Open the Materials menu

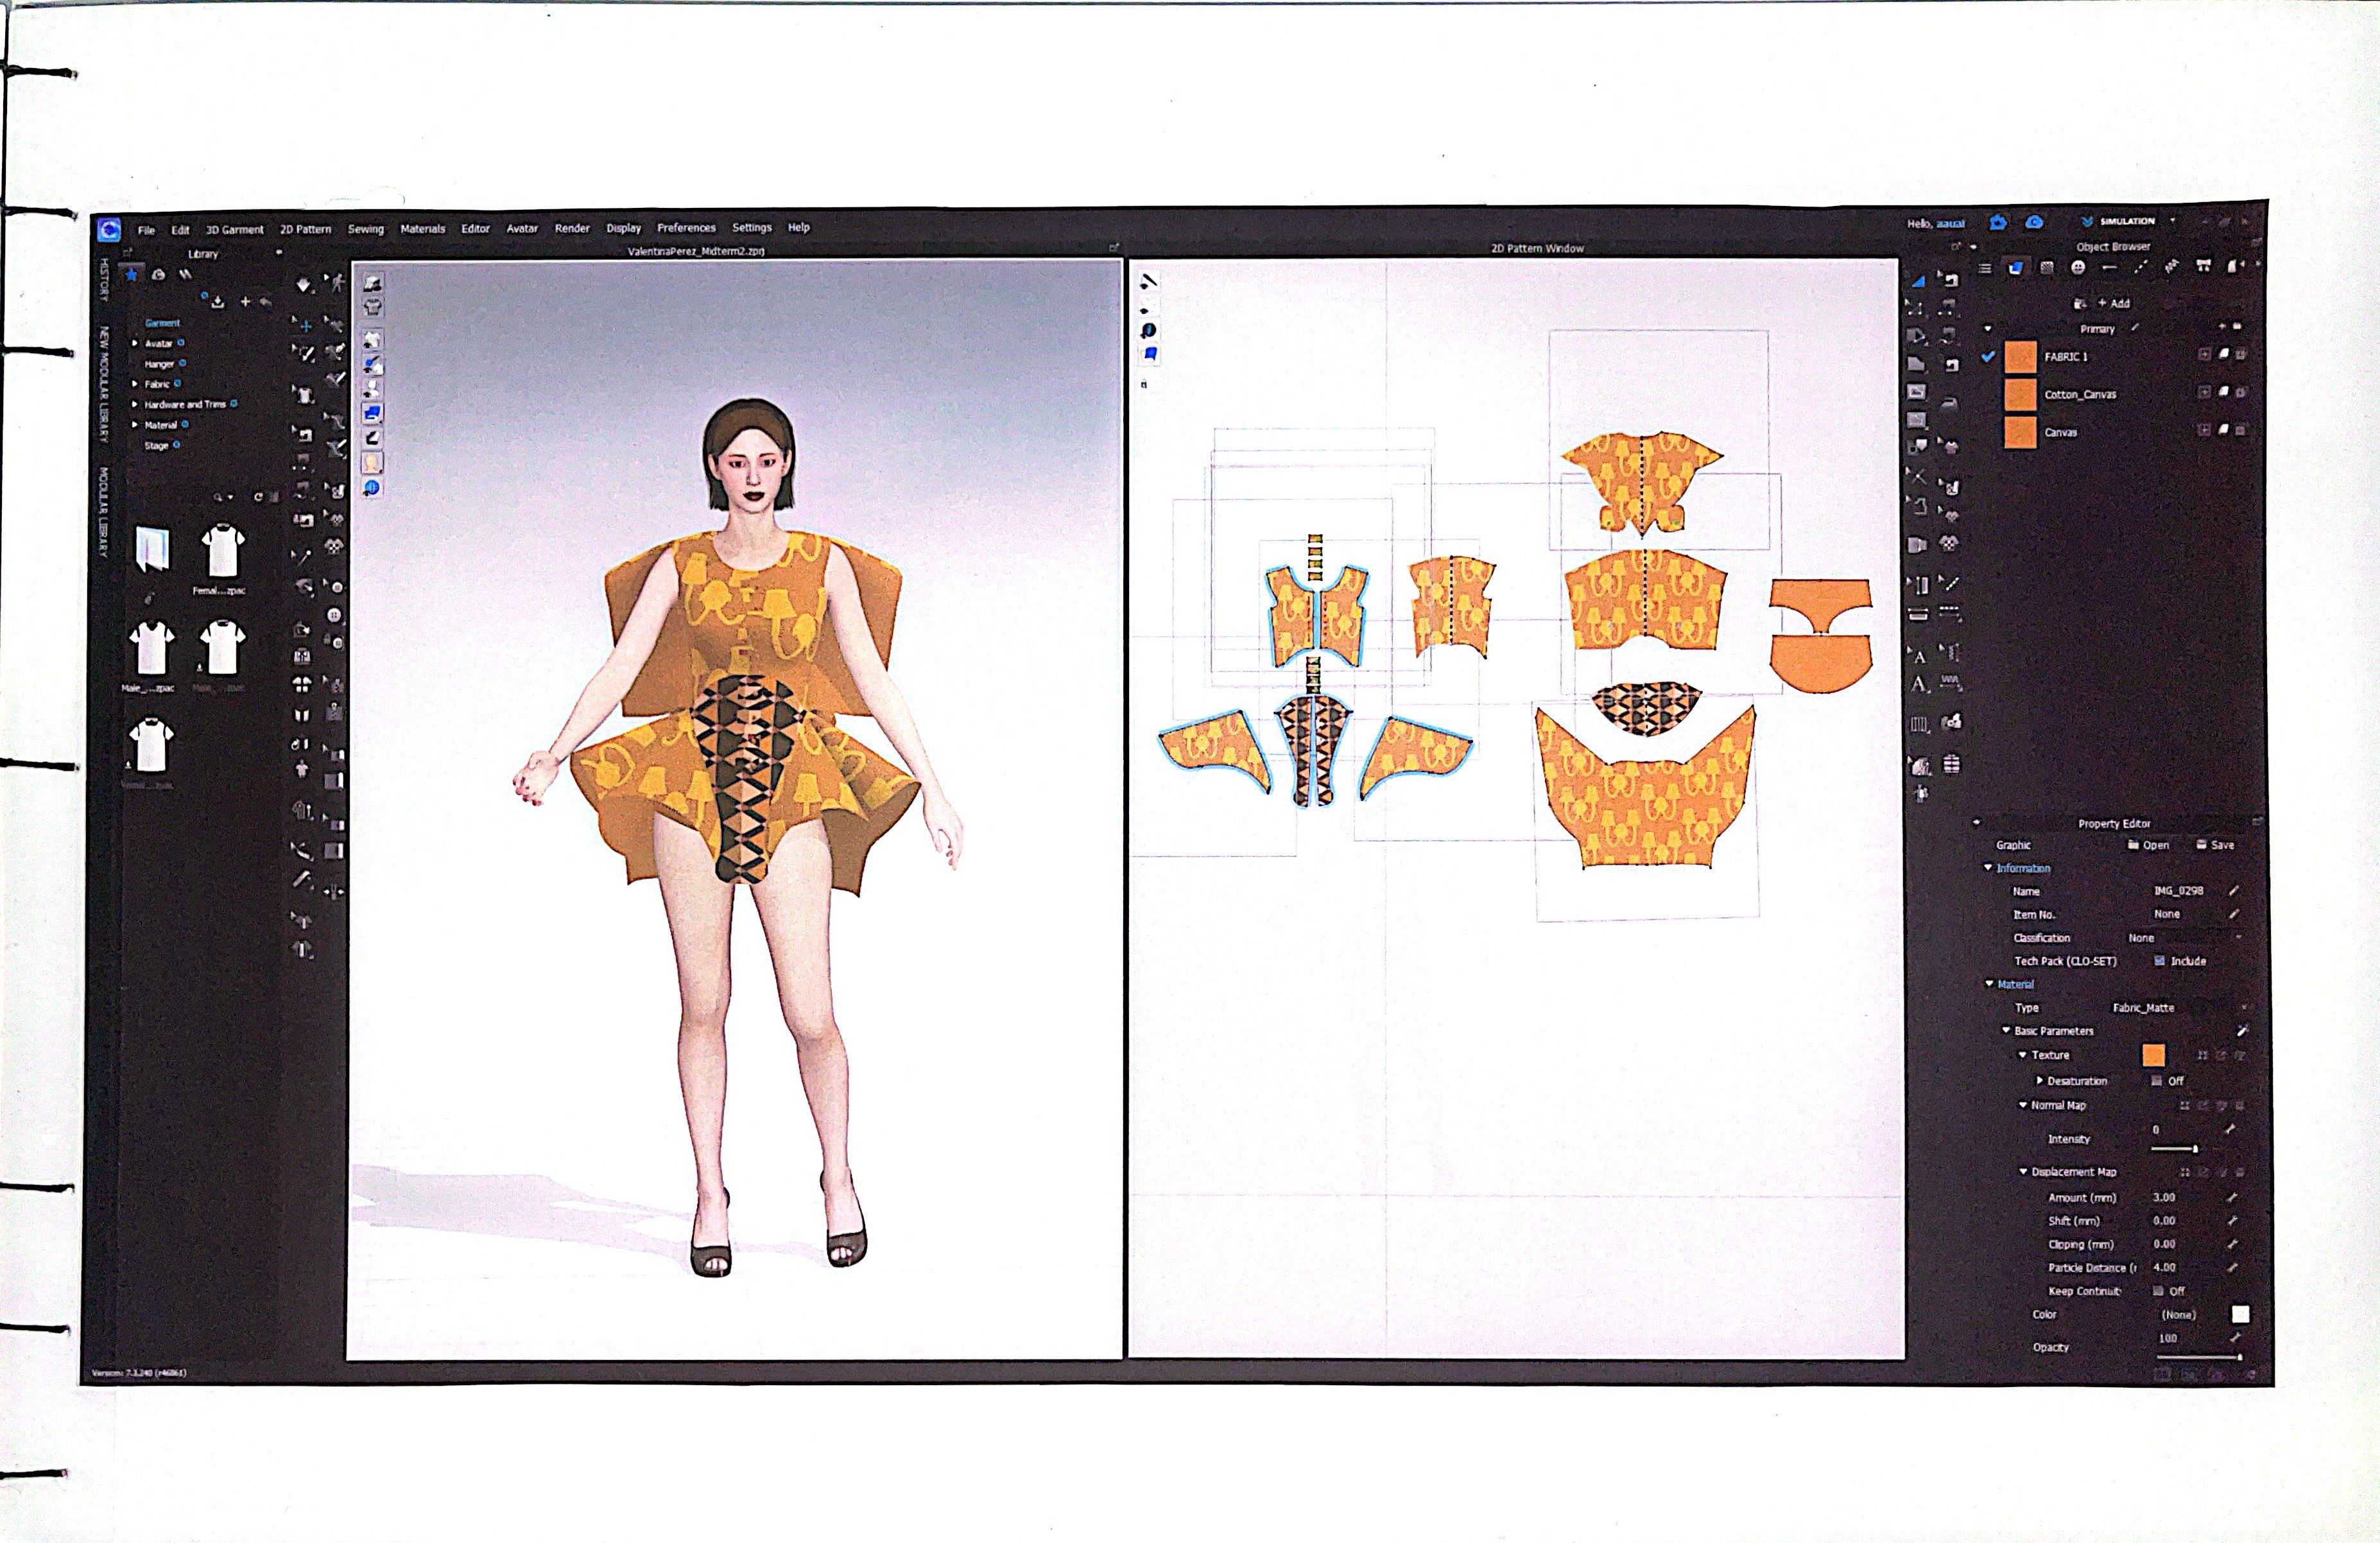[423, 229]
